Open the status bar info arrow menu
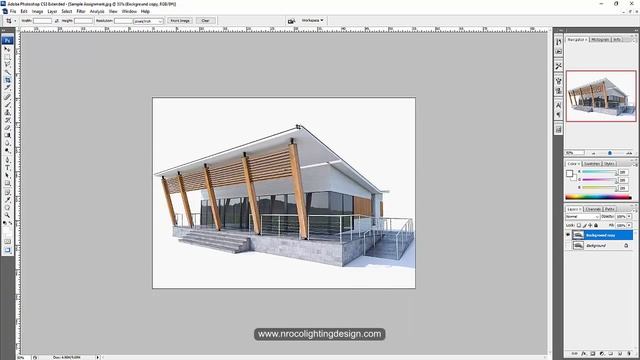The image size is (640, 360). point(98,357)
